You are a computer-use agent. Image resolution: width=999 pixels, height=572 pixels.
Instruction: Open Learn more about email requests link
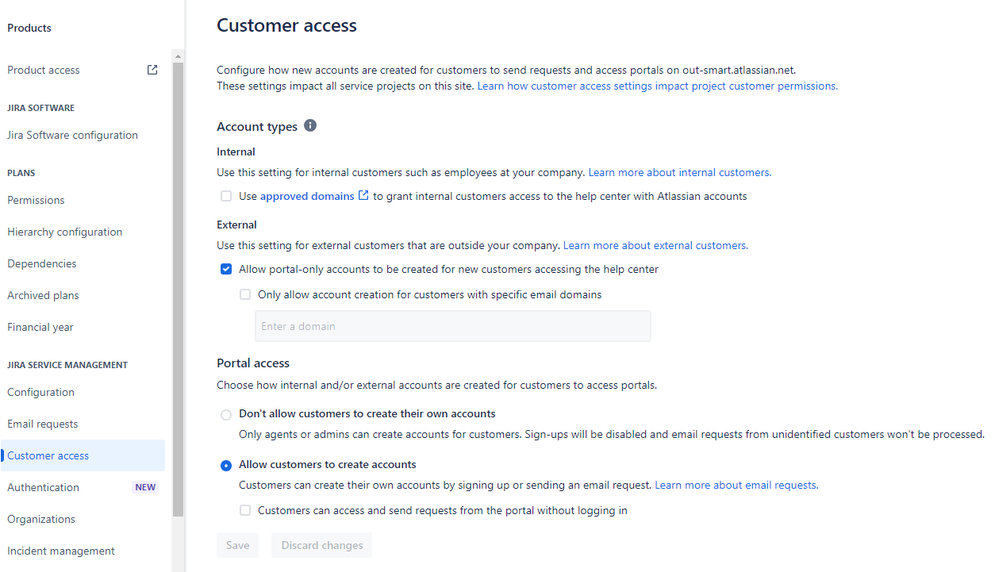(737, 485)
